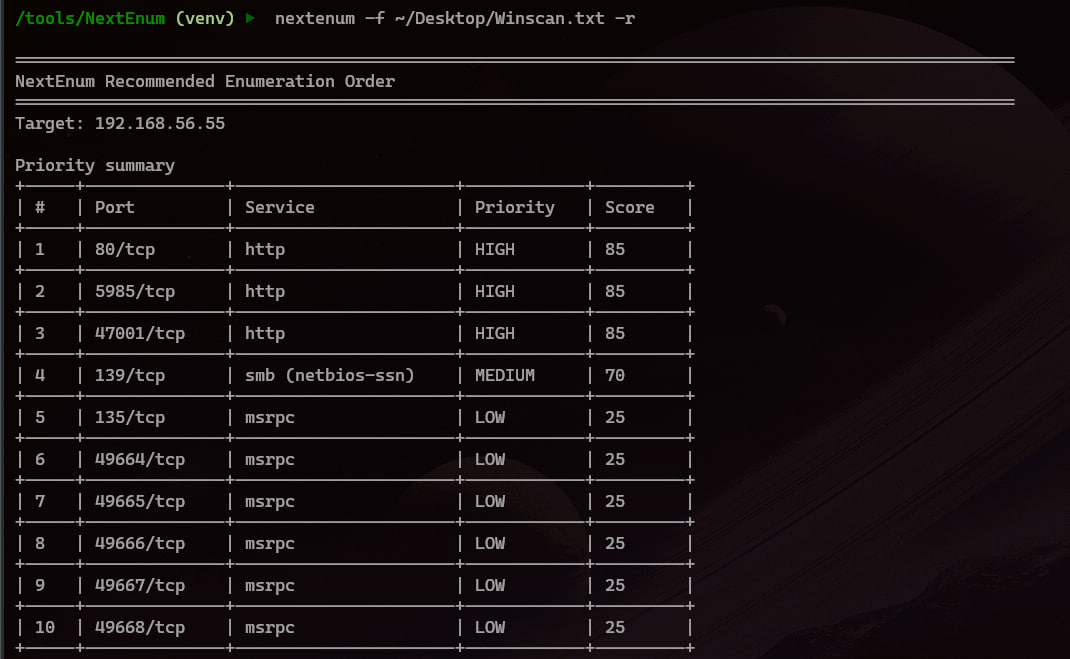Click score 85 in the 5985/tcp row
This screenshot has height=659, width=1070.
tap(615, 291)
